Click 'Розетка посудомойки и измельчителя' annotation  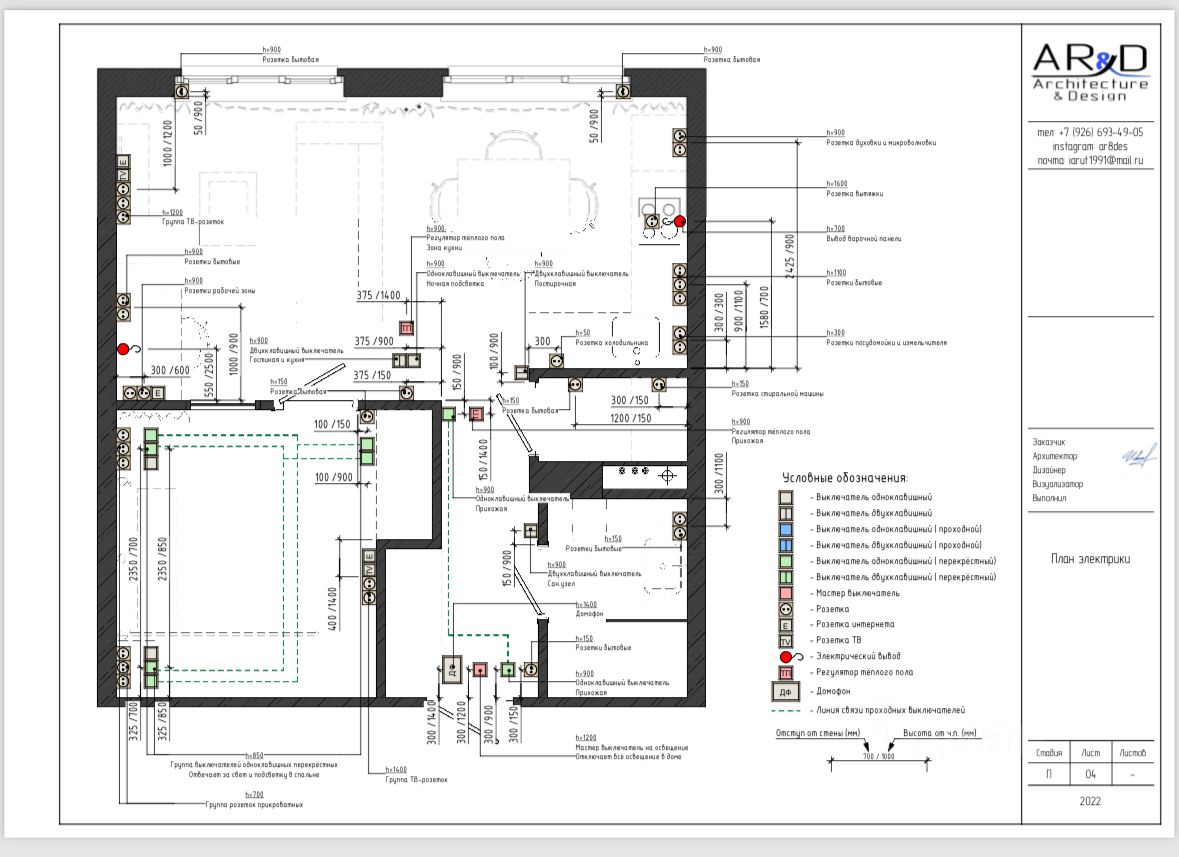pyautogui.click(x=887, y=342)
